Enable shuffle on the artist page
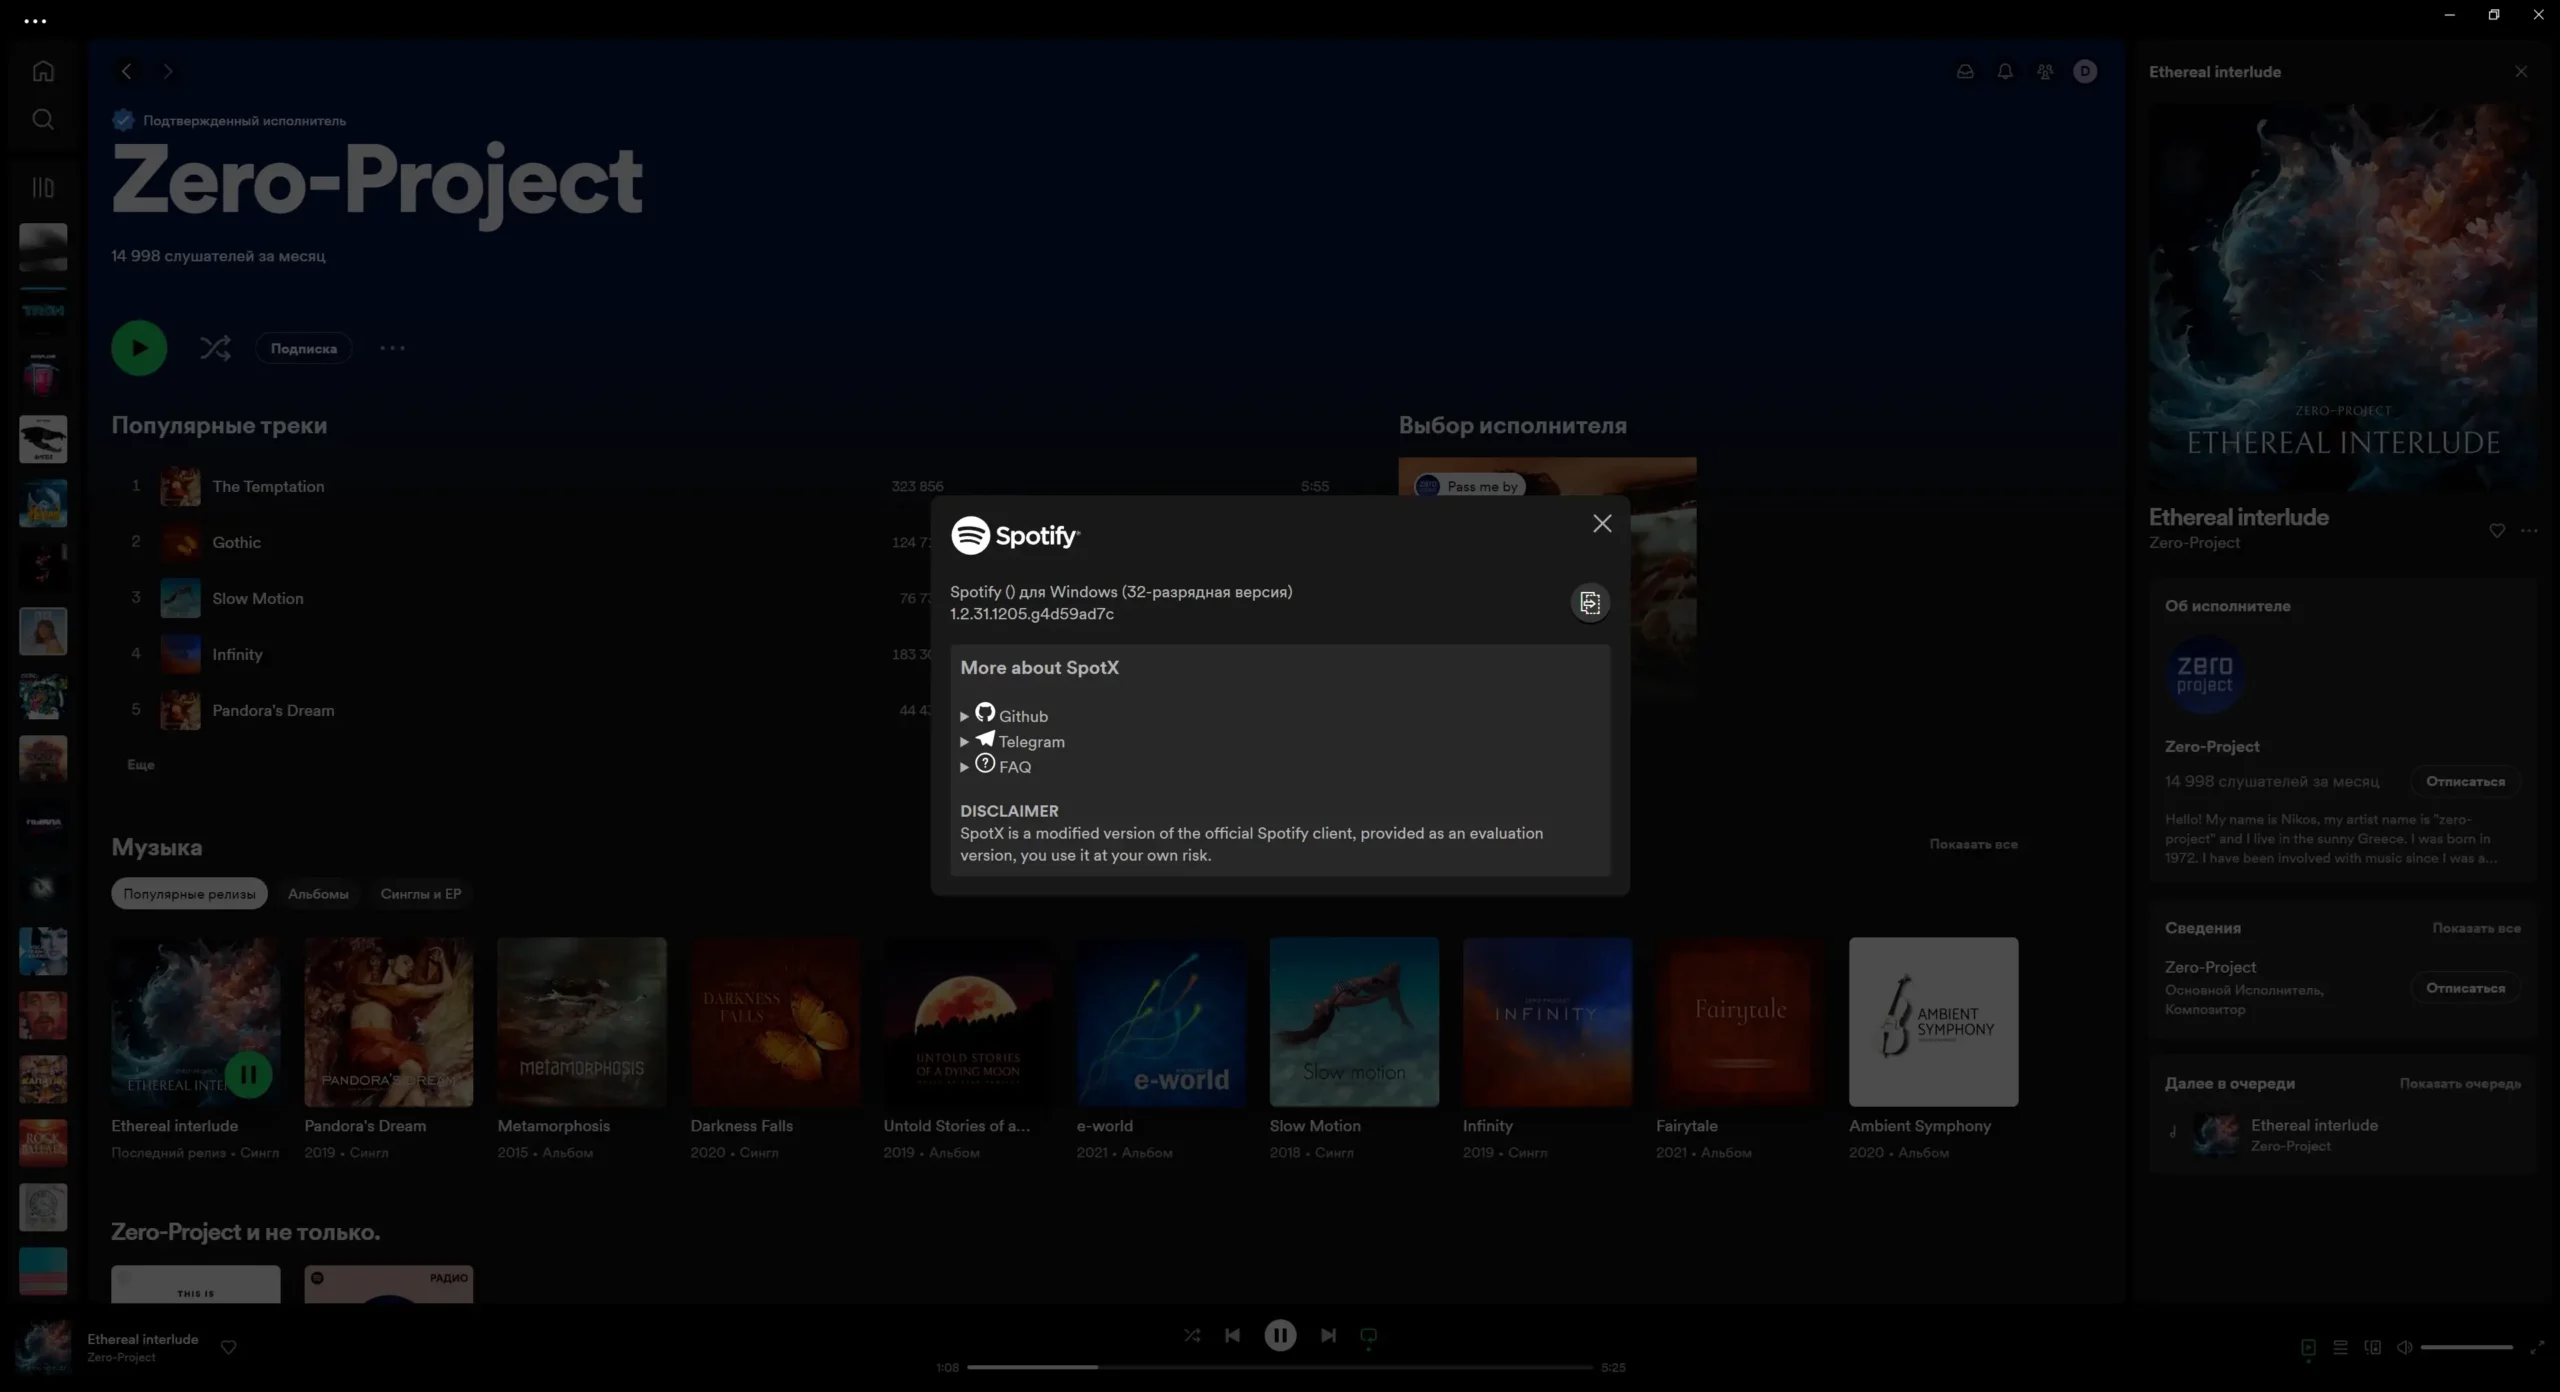This screenshot has width=2560, height=1392. click(x=215, y=347)
